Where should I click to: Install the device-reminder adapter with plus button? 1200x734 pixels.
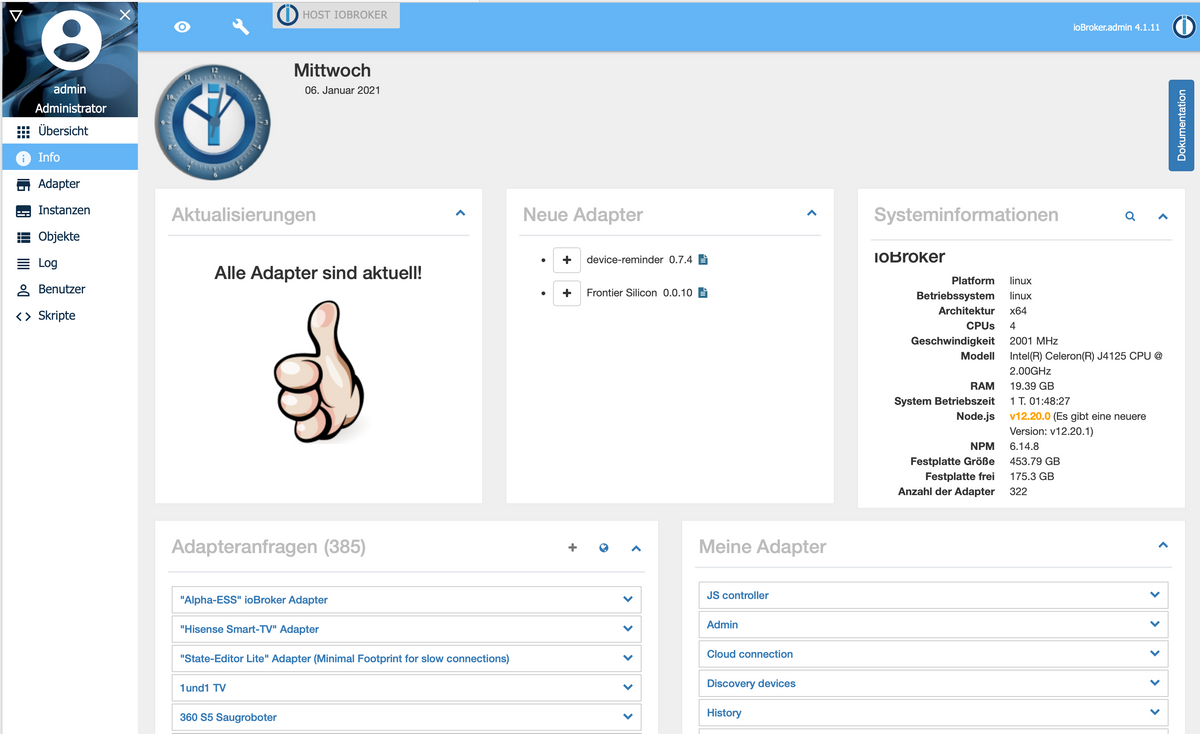[567, 260]
